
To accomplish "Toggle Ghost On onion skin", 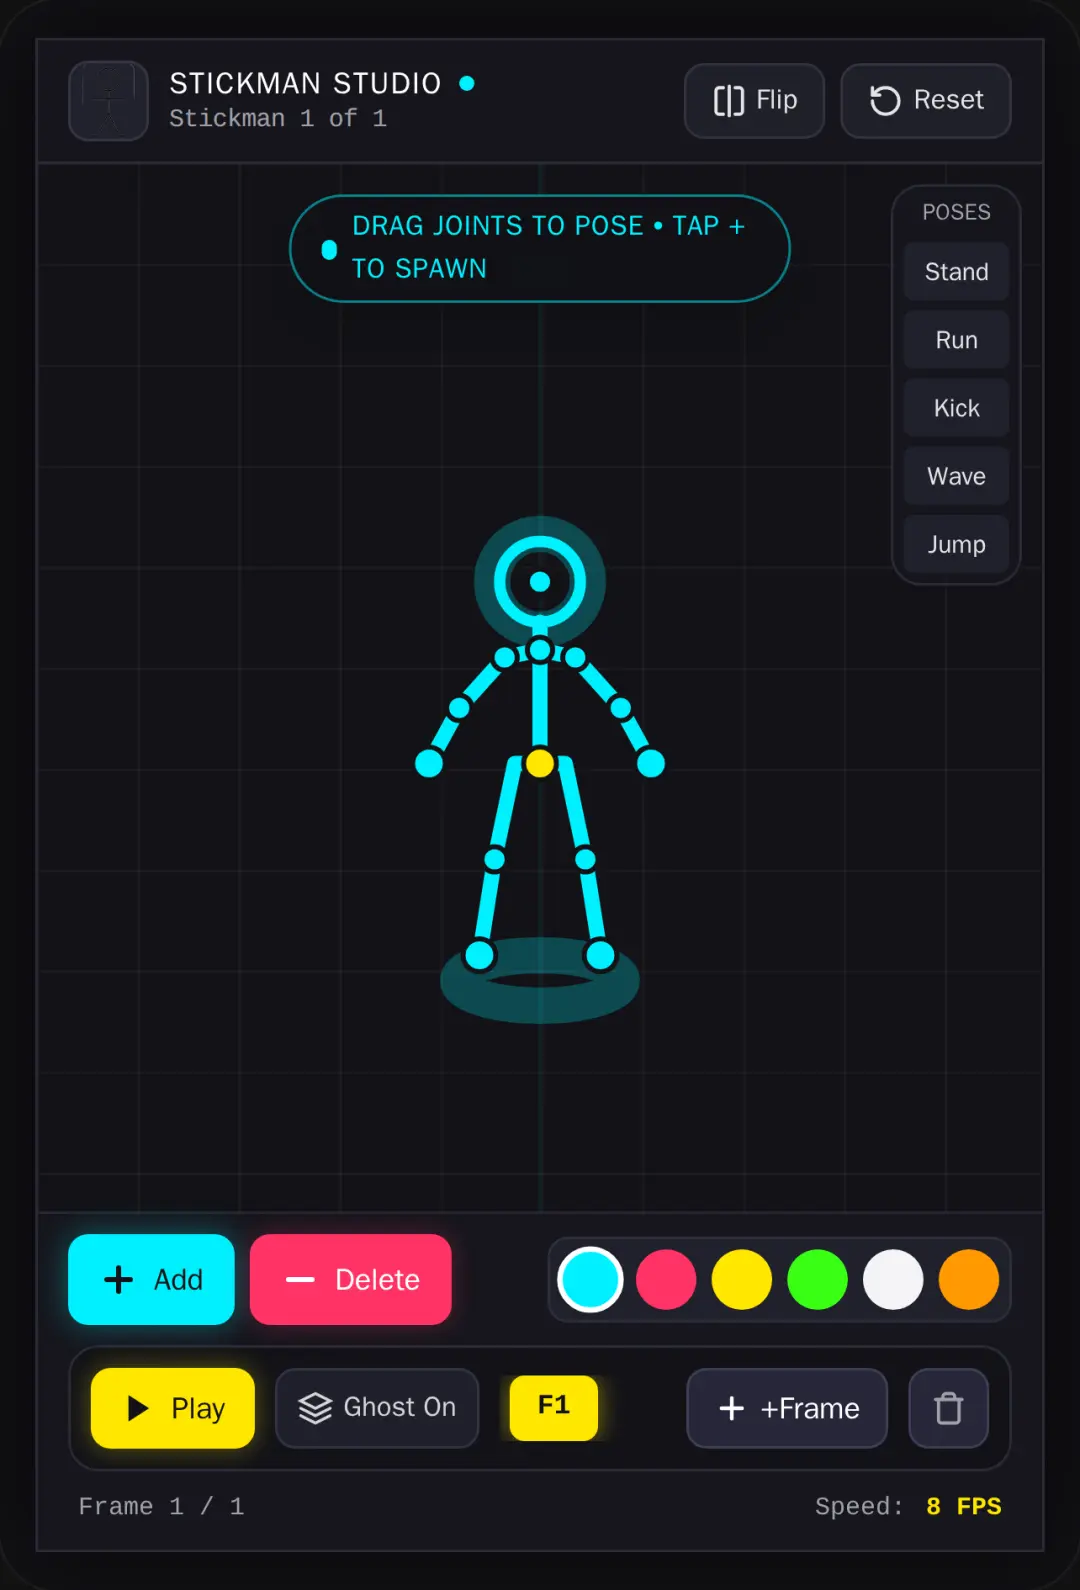I will tap(377, 1408).
